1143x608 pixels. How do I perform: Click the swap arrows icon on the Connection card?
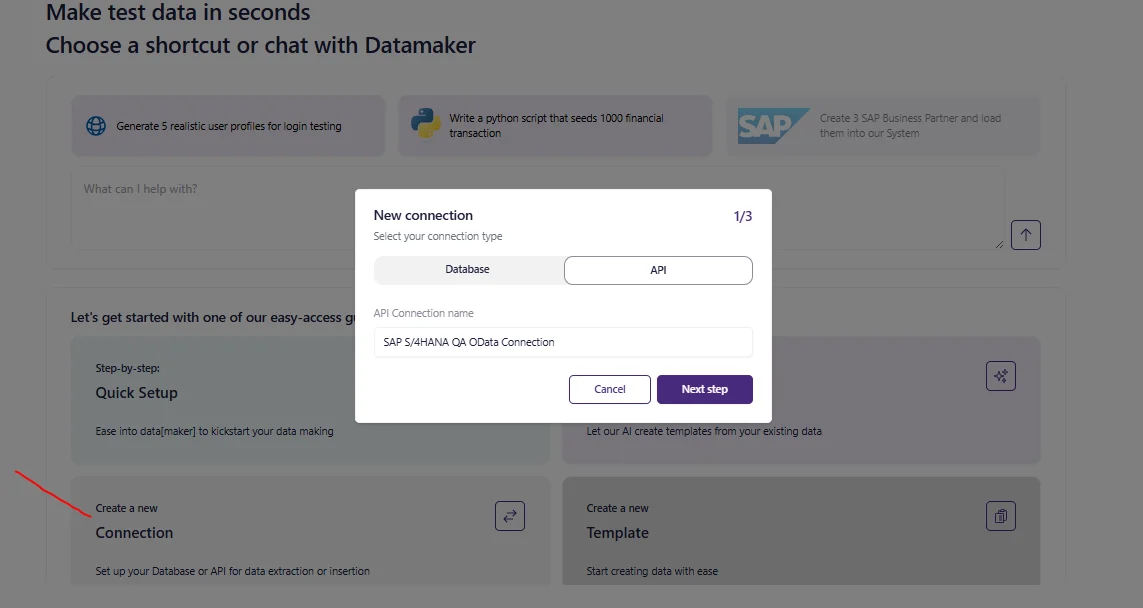tap(509, 516)
